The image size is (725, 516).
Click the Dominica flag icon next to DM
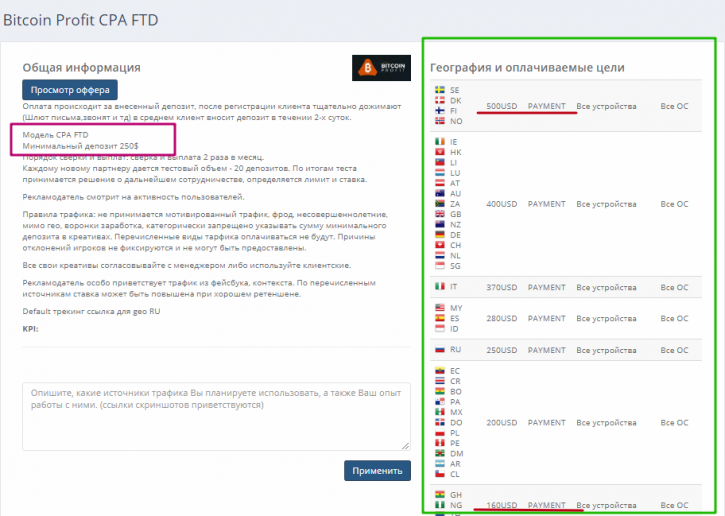pyautogui.click(x=440, y=454)
